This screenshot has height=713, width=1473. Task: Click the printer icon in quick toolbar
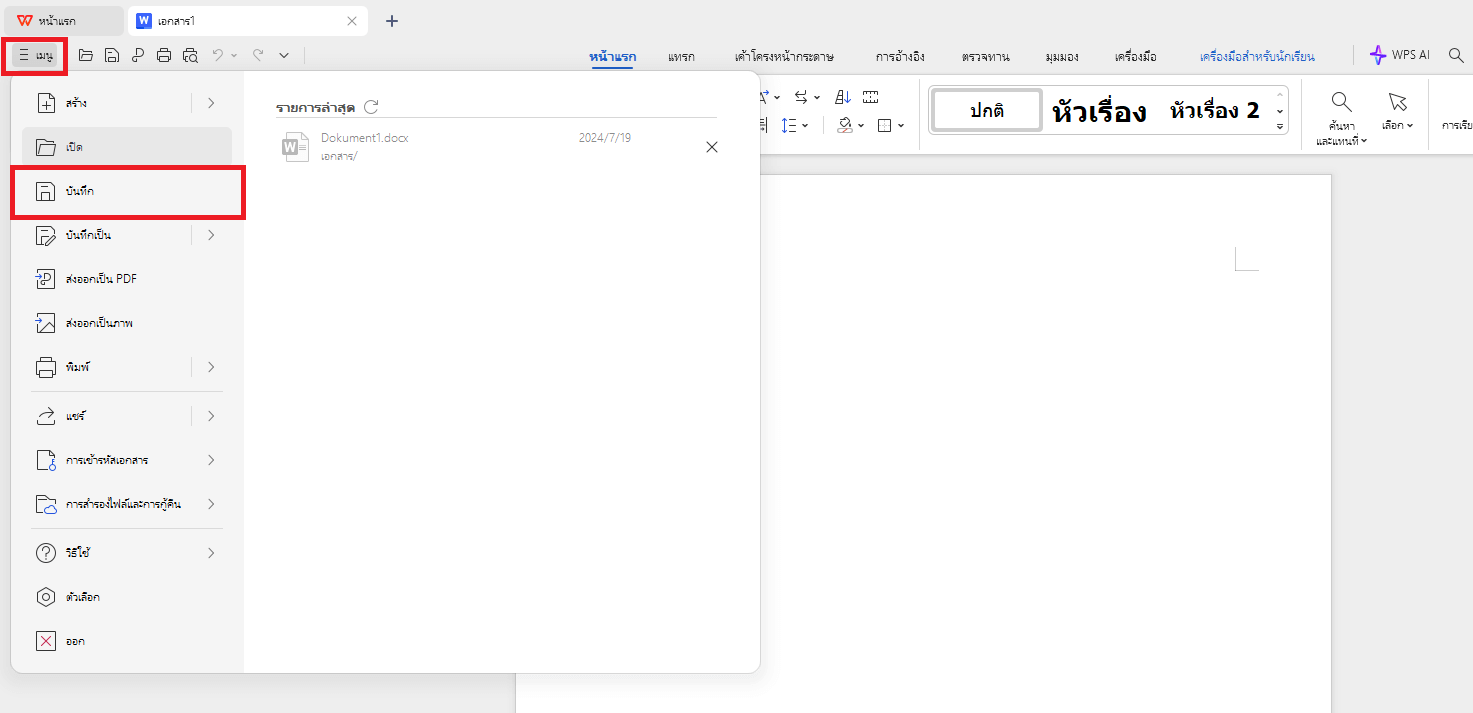point(164,55)
